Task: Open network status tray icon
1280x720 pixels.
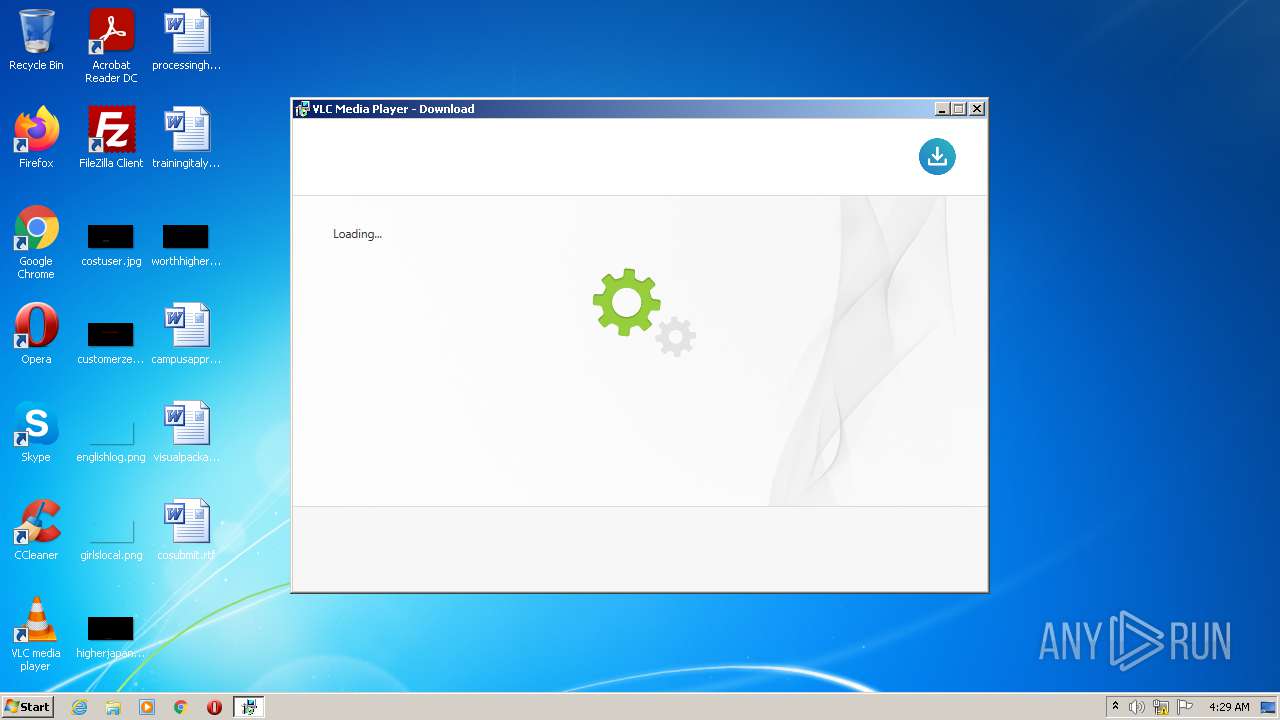Action: [x=1161, y=707]
